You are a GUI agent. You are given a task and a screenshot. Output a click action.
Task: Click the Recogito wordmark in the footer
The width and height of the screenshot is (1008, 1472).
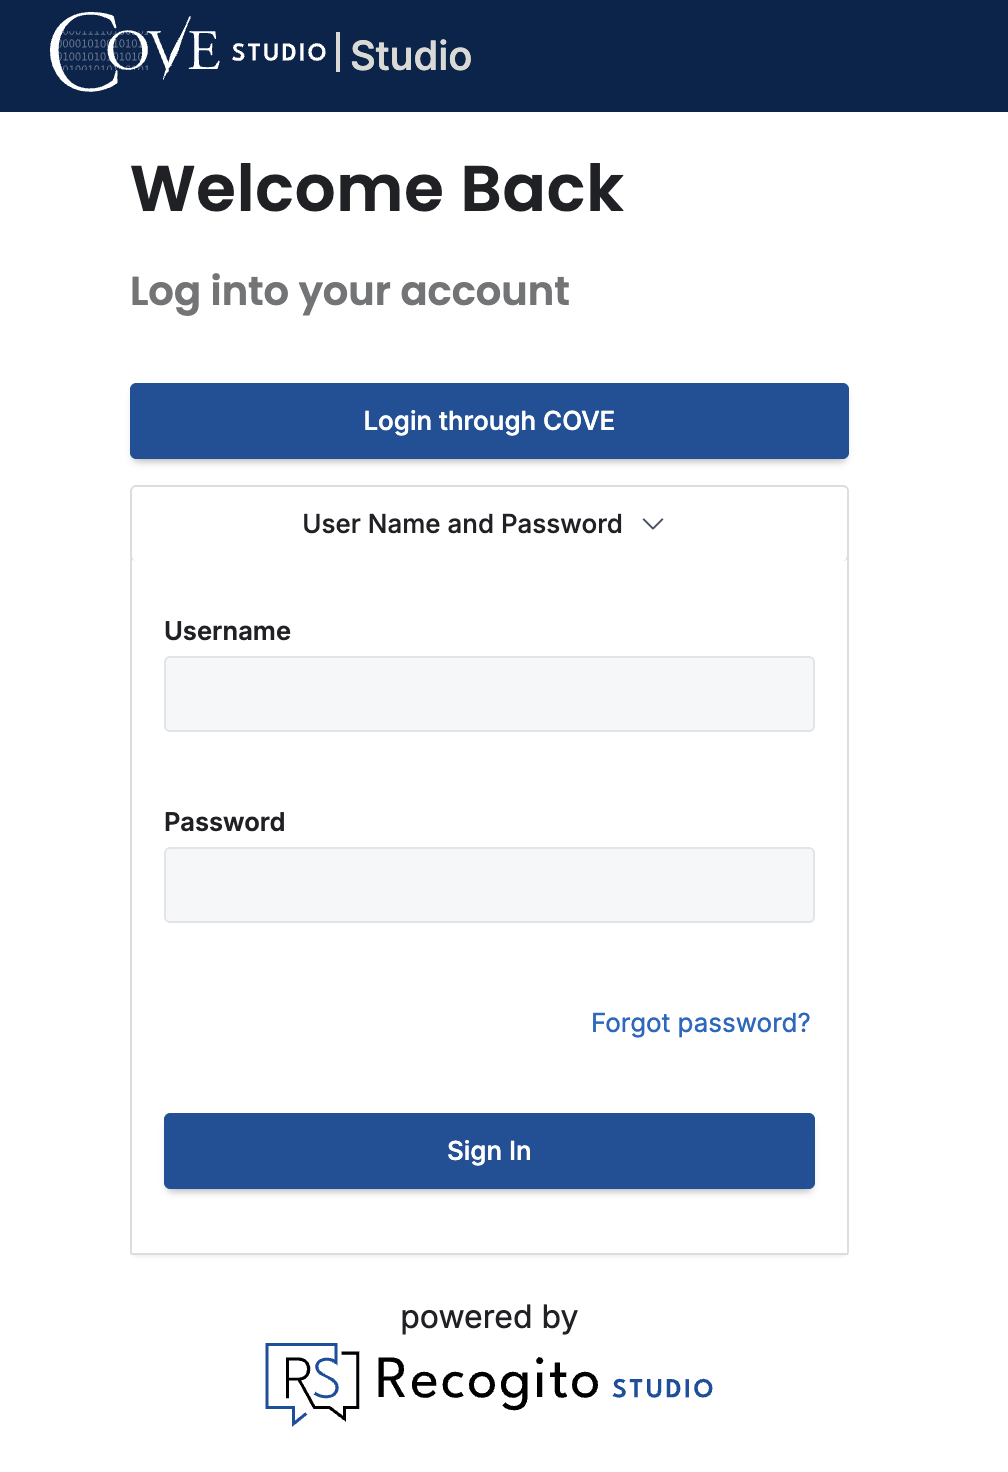487,1381
